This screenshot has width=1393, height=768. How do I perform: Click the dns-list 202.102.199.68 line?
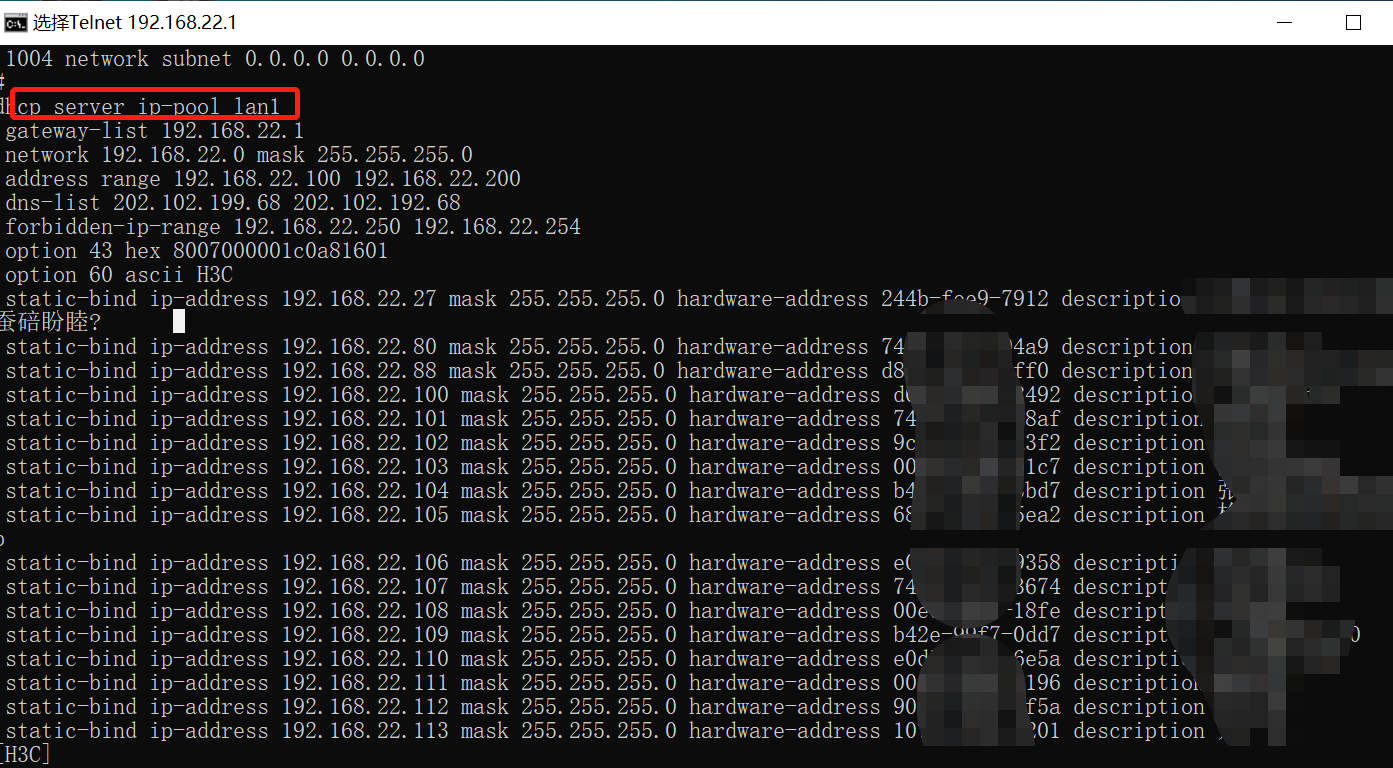click(232, 203)
